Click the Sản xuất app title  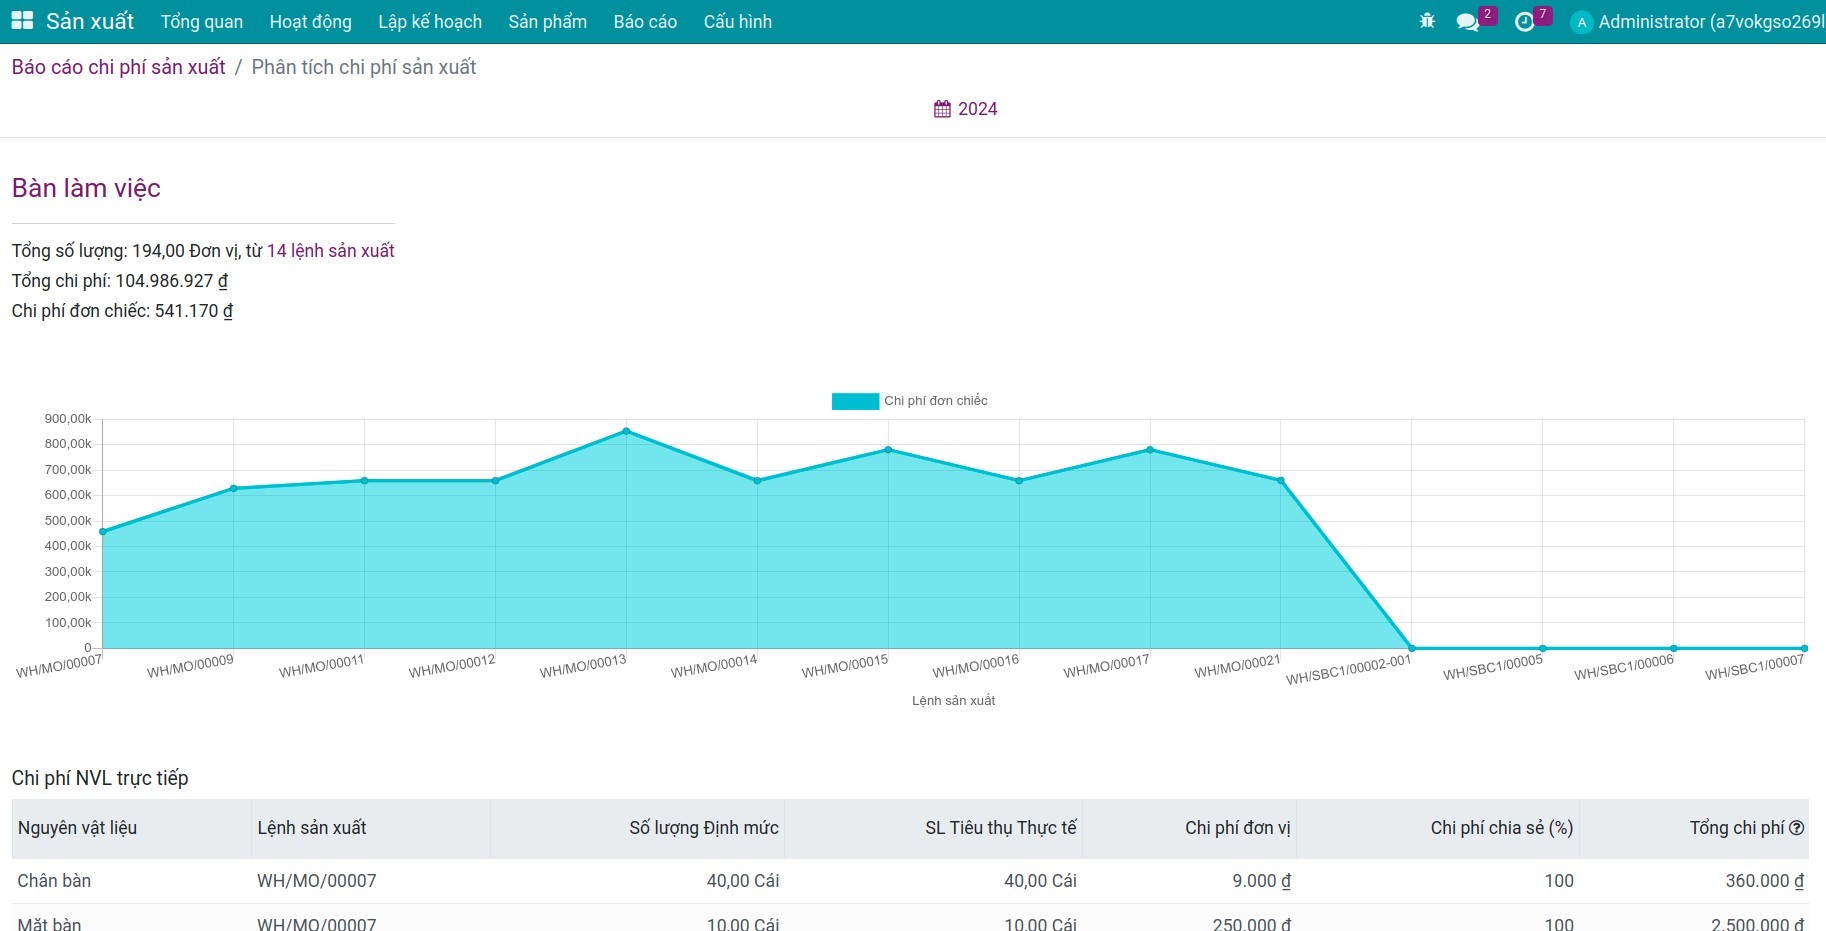tap(90, 21)
